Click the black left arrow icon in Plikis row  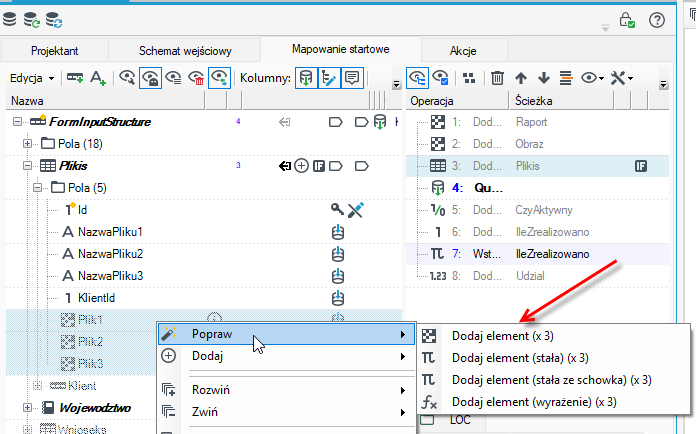(x=285, y=166)
